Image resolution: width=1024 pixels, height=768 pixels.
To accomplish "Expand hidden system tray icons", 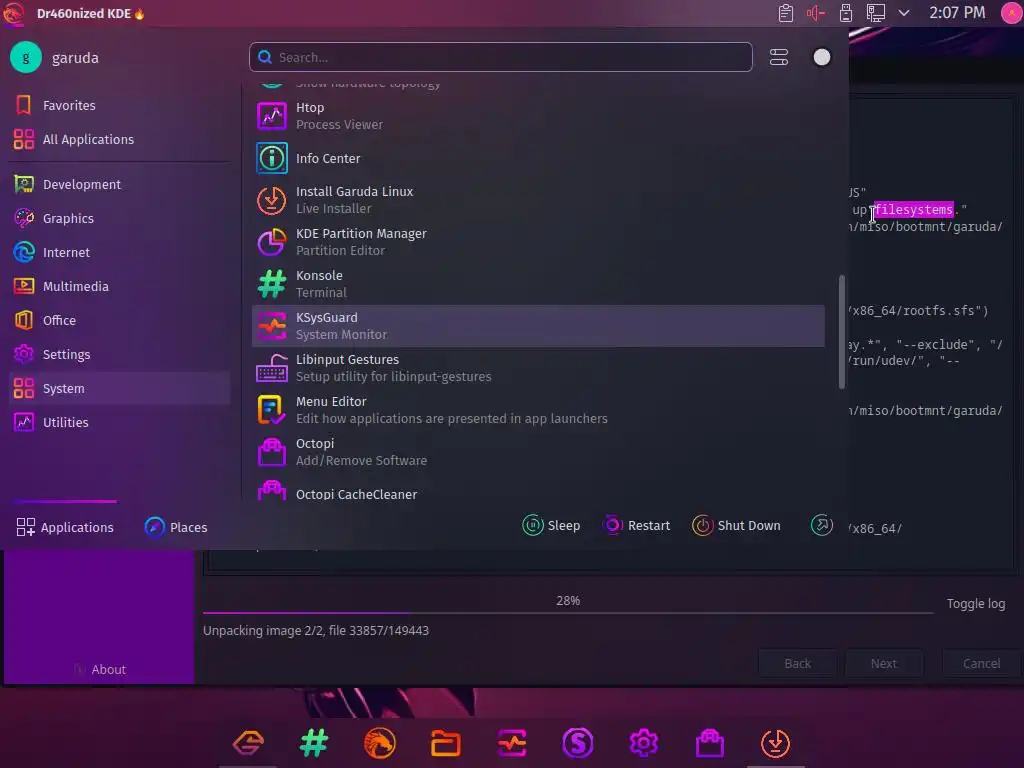I will tap(904, 12).
